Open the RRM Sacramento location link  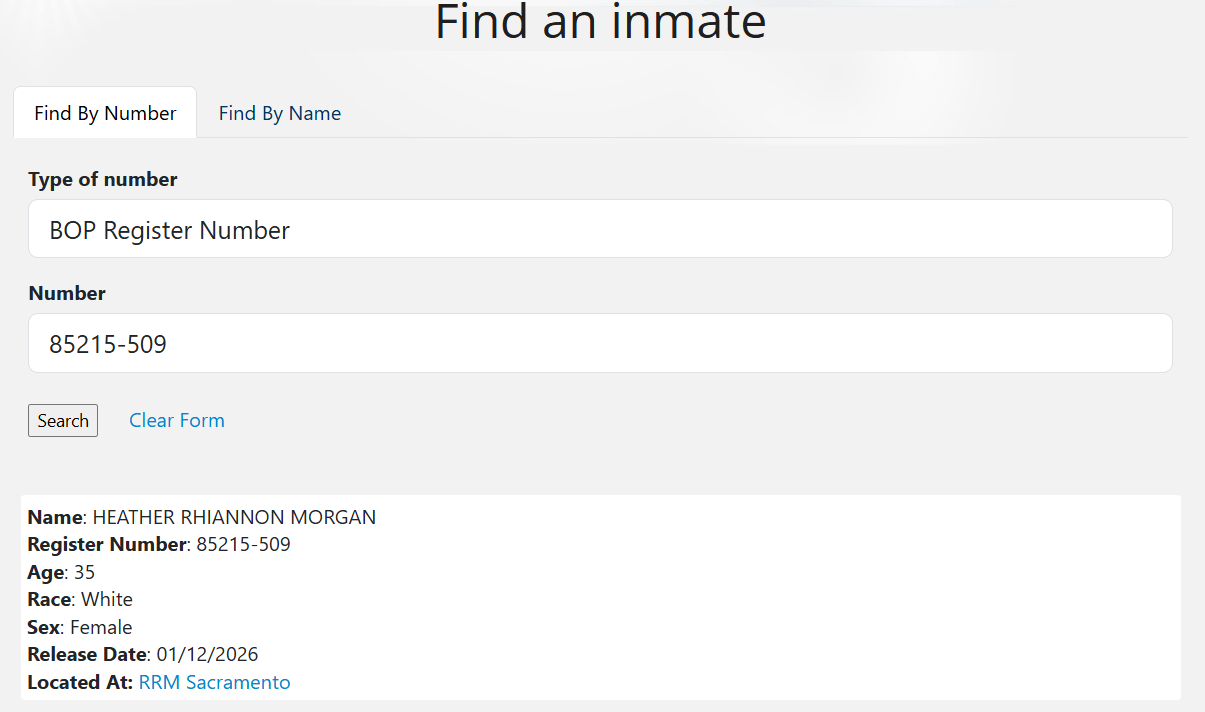coord(214,683)
